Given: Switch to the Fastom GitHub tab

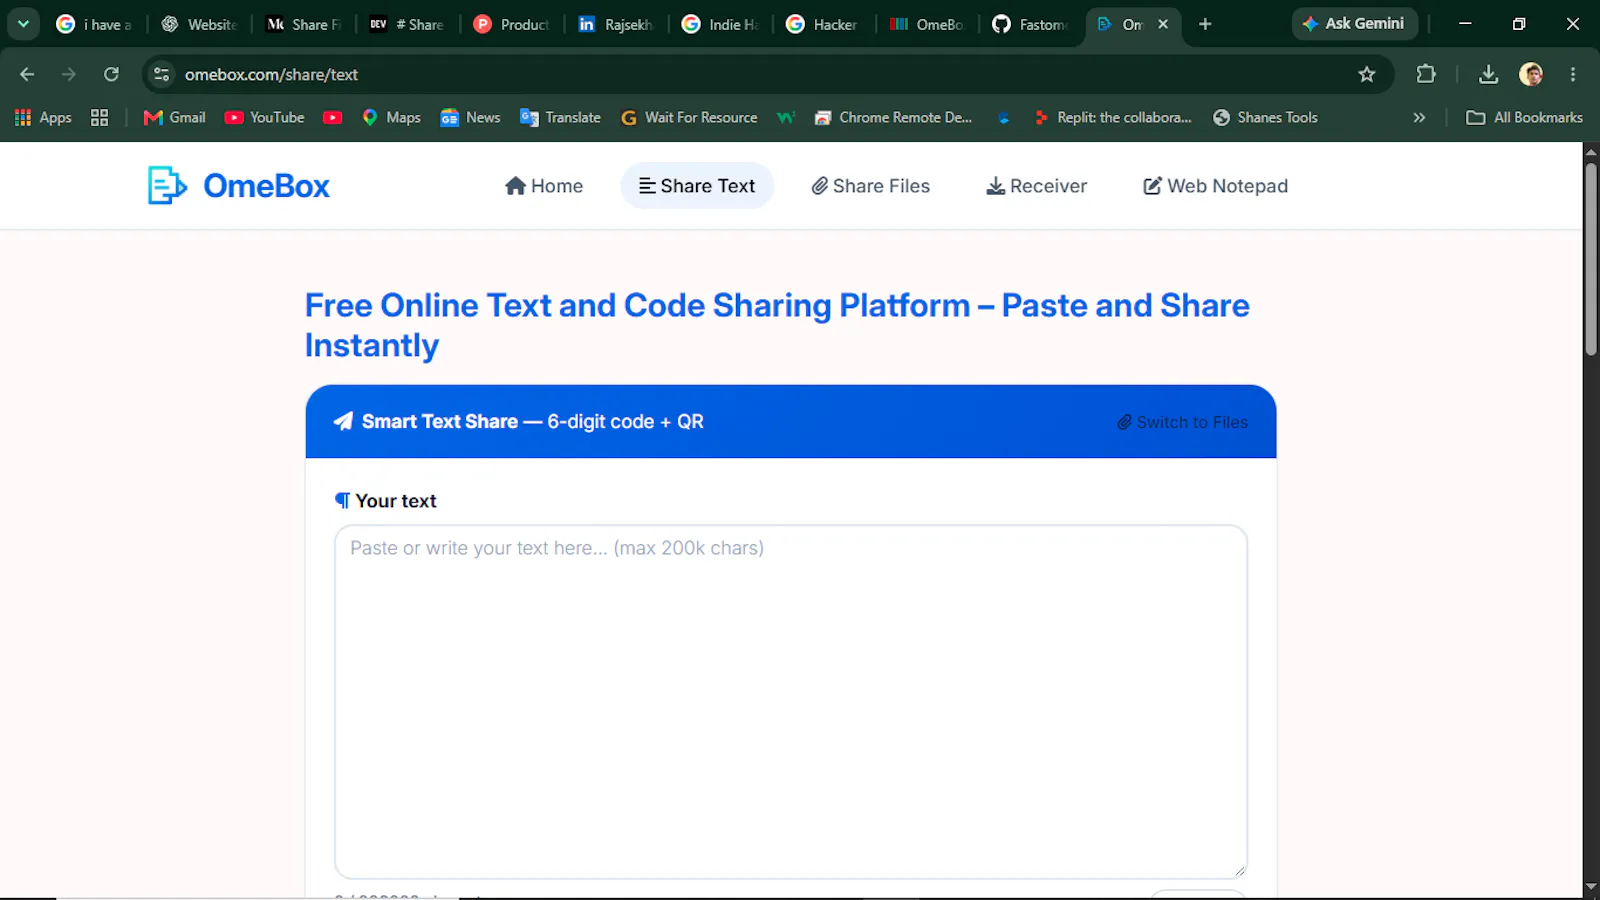Looking at the screenshot, I should click(x=1030, y=24).
